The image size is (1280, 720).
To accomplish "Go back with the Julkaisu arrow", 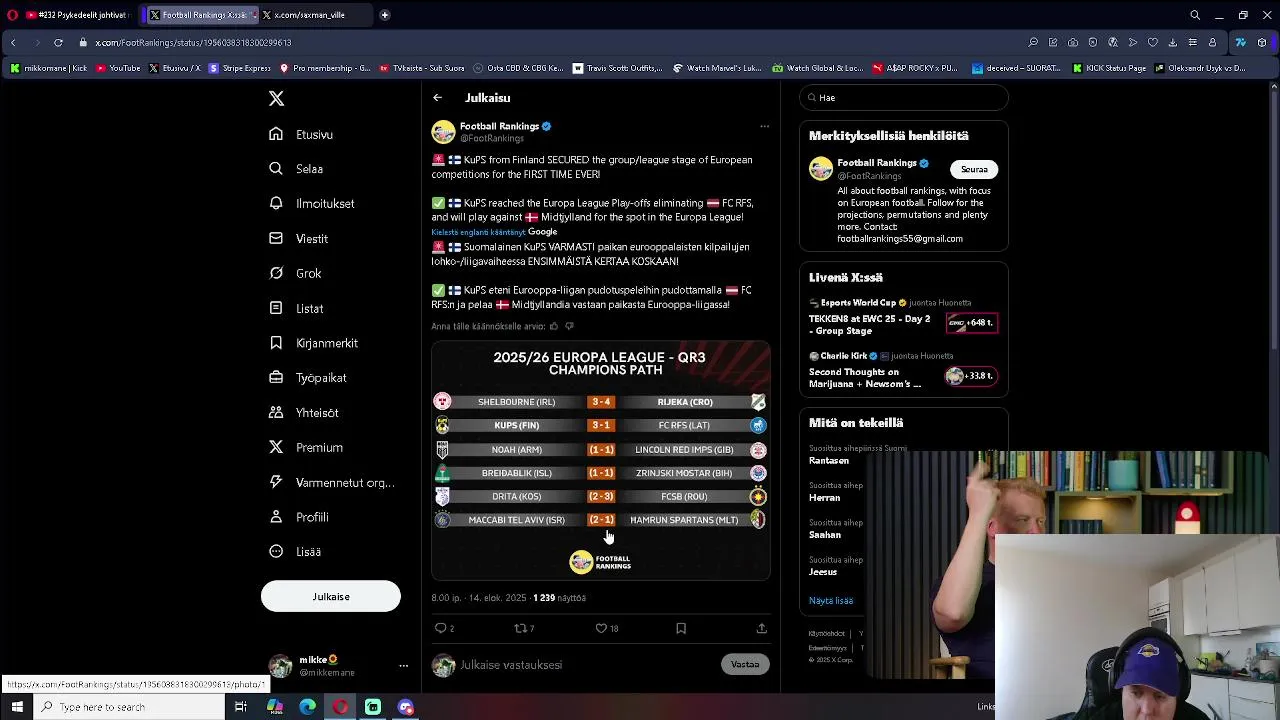I will 438,98.
